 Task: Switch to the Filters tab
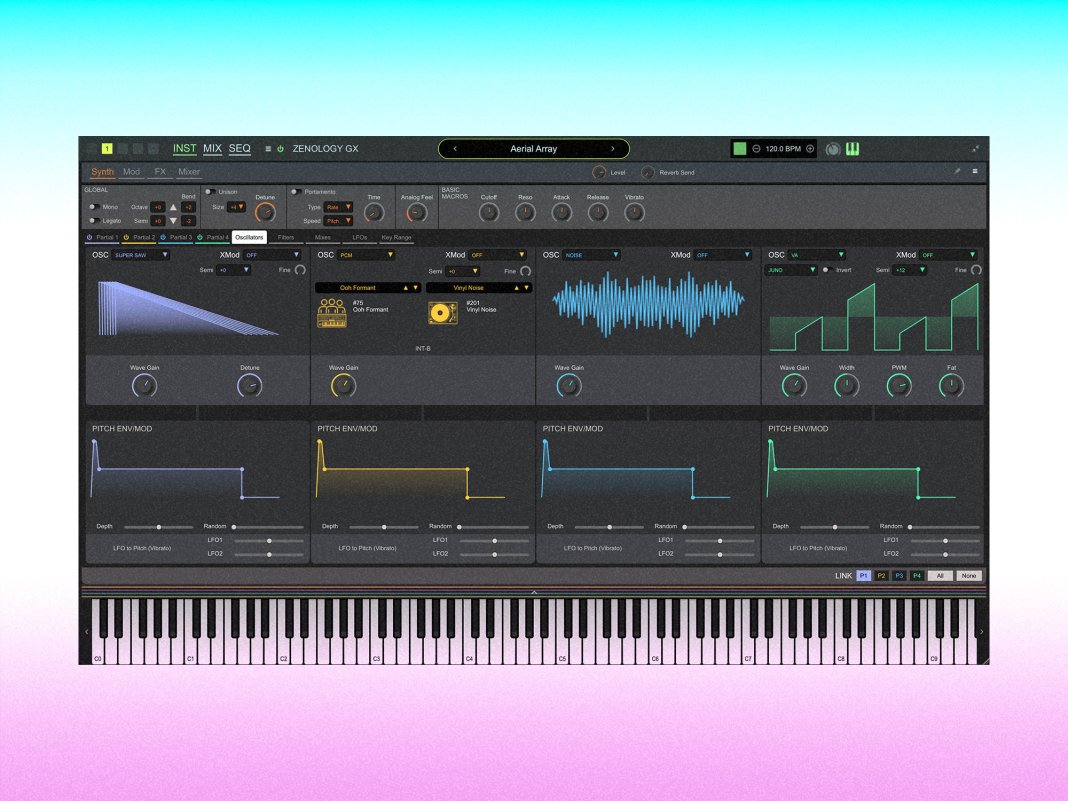(x=286, y=238)
